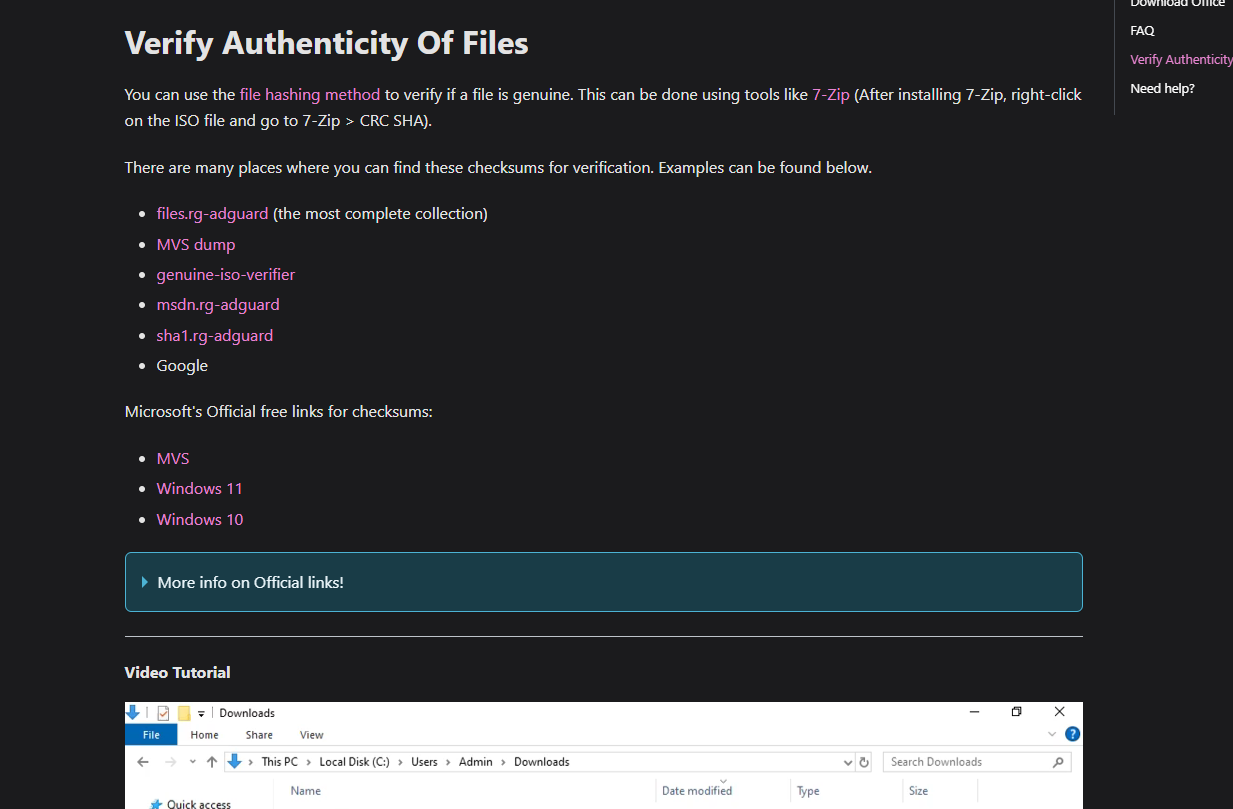
Task: Click This PC in the address bar
Action: point(280,762)
